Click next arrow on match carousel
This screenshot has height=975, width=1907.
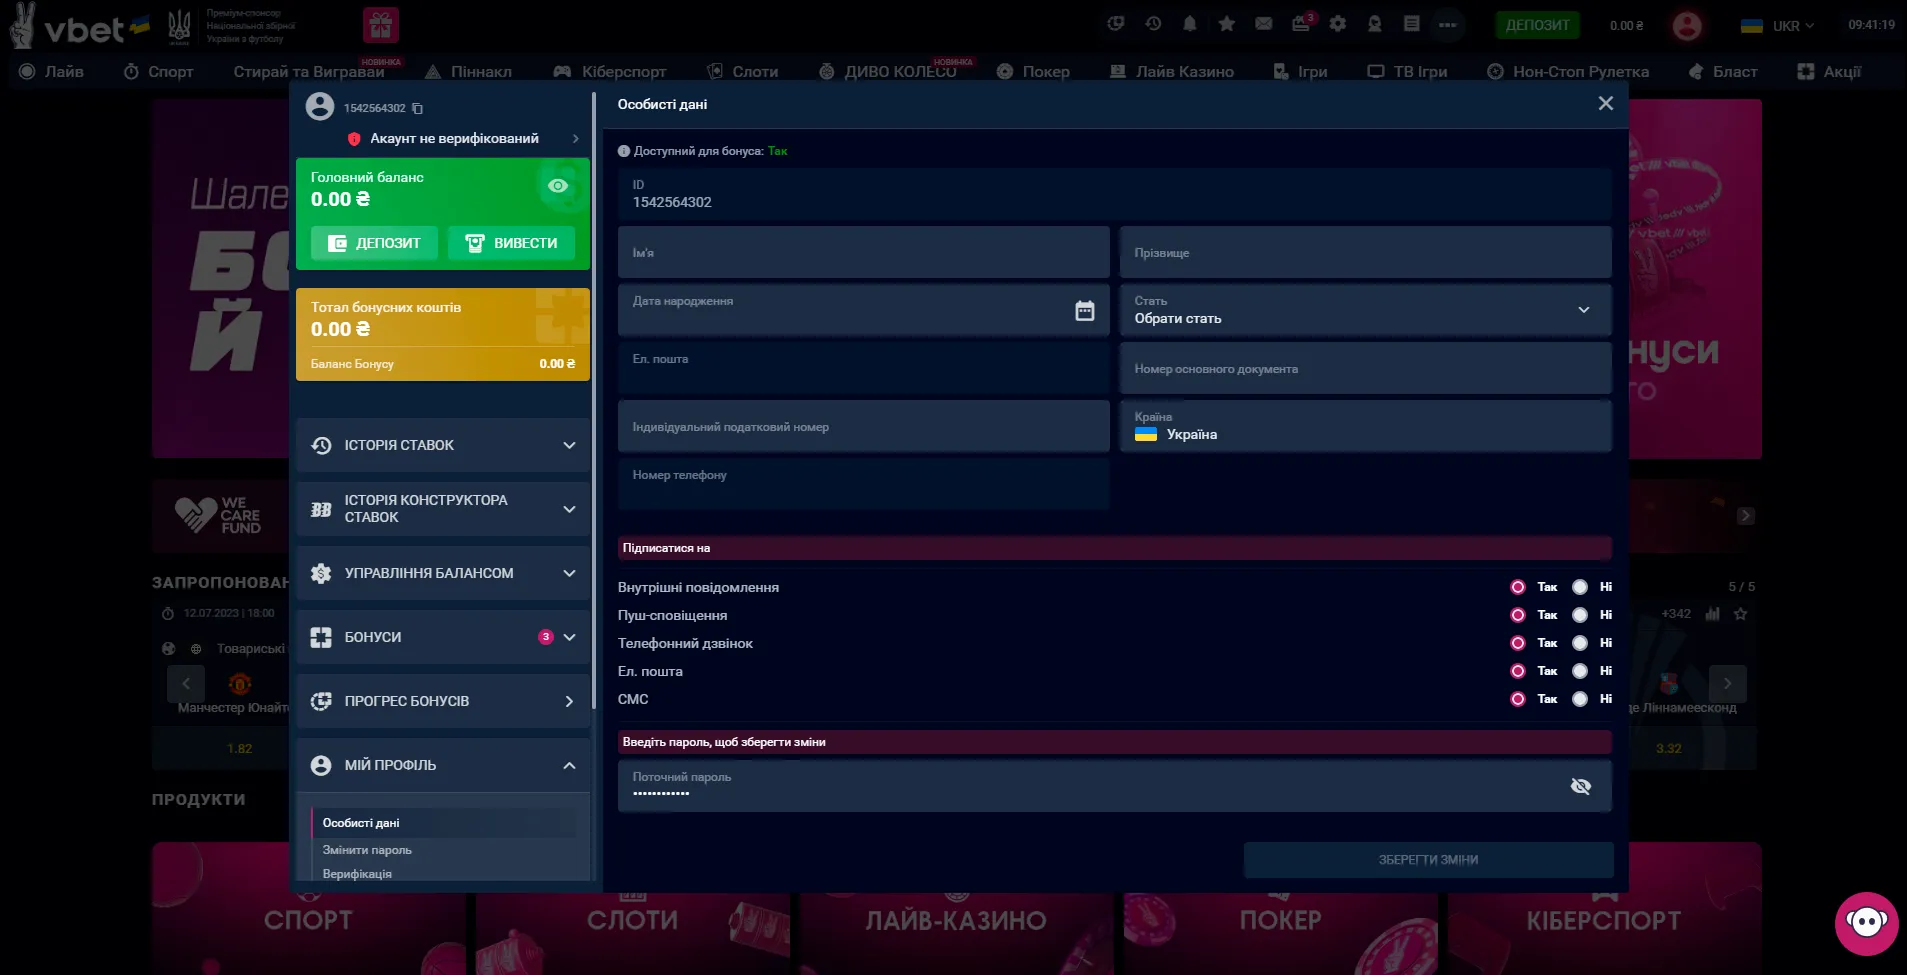pyautogui.click(x=1727, y=684)
